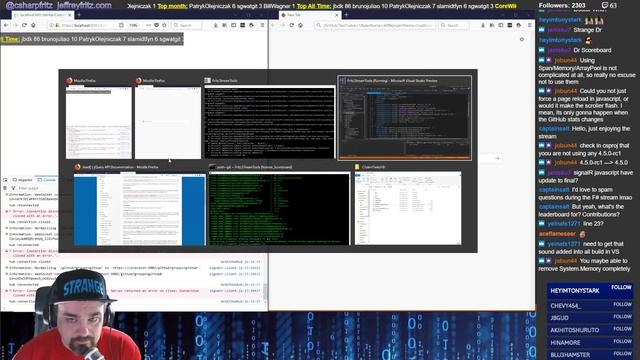Click the console filter funnel icon

13,188
